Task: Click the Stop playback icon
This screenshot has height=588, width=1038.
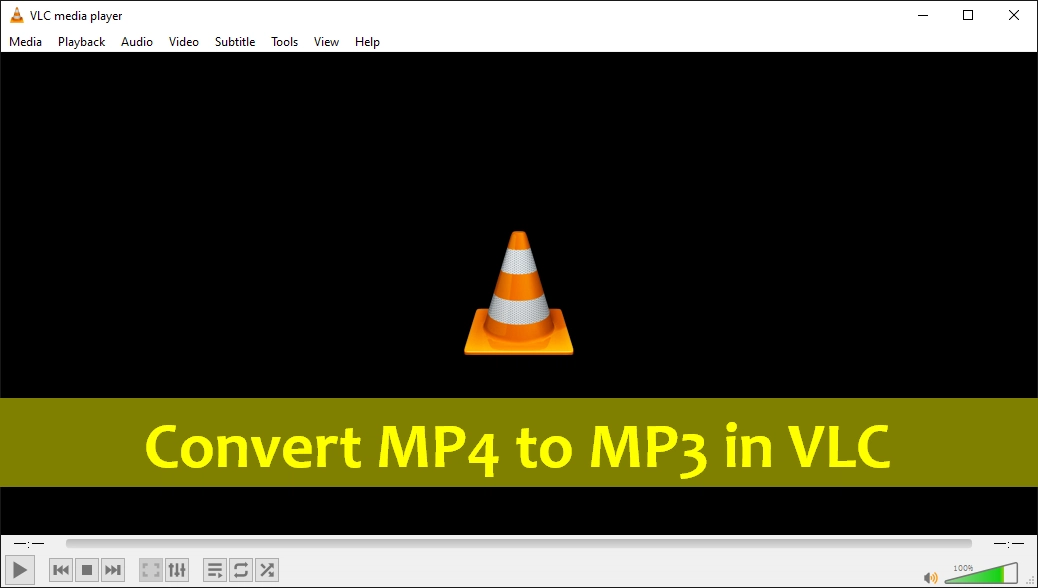Action: tap(86, 569)
